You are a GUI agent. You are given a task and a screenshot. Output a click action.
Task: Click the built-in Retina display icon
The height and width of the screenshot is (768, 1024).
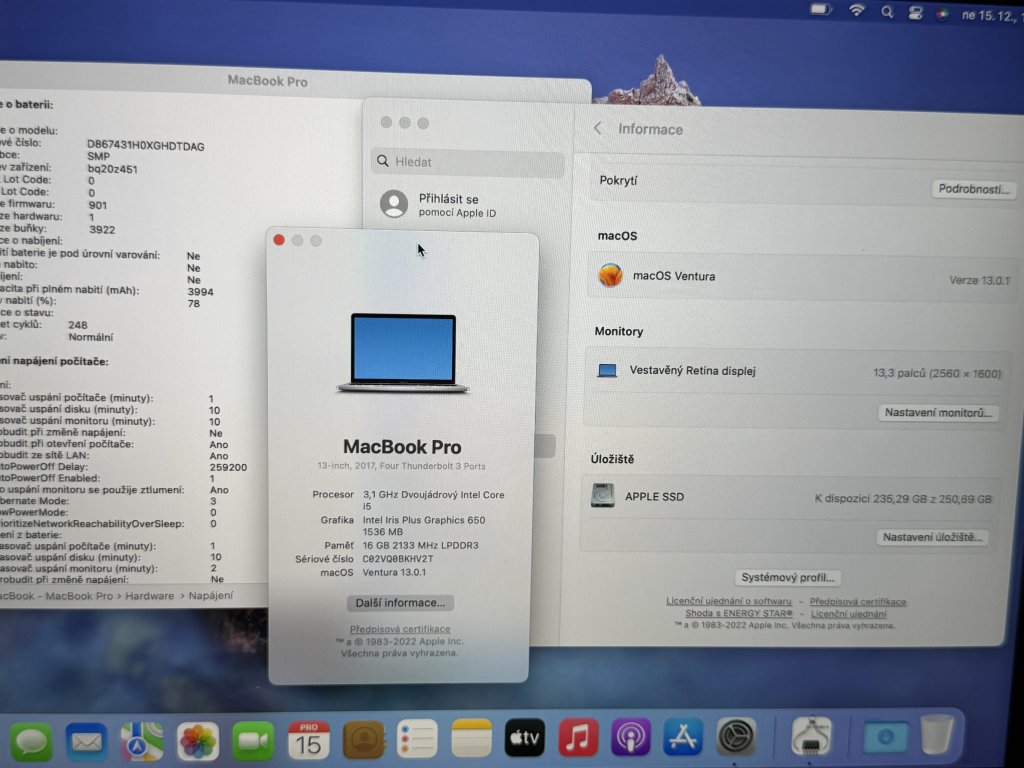click(x=607, y=370)
